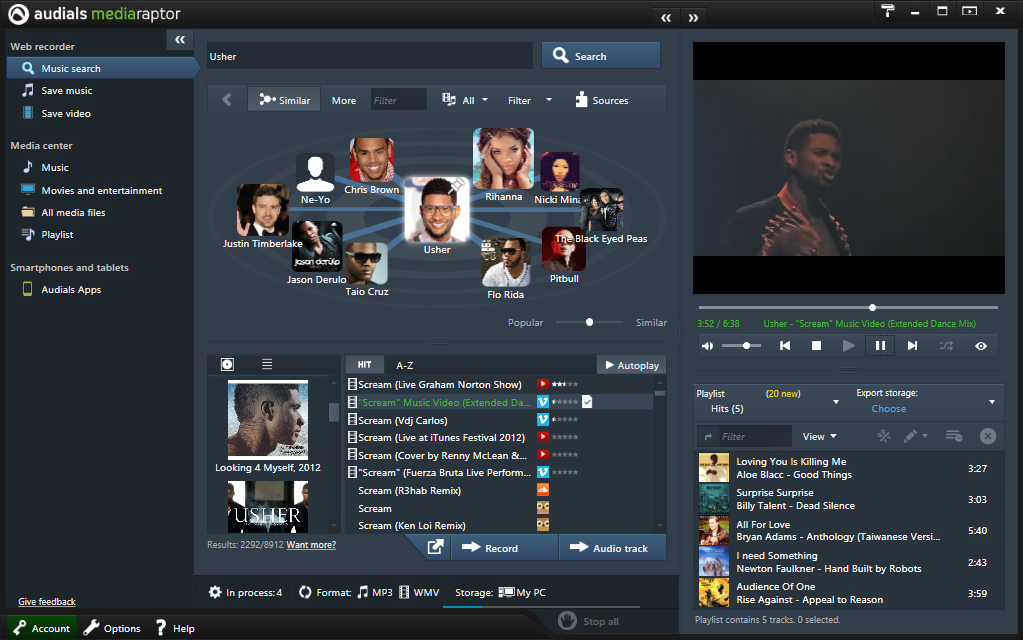
Task: Expand the Hits playlist dropdown
Action: click(x=836, y=402)
